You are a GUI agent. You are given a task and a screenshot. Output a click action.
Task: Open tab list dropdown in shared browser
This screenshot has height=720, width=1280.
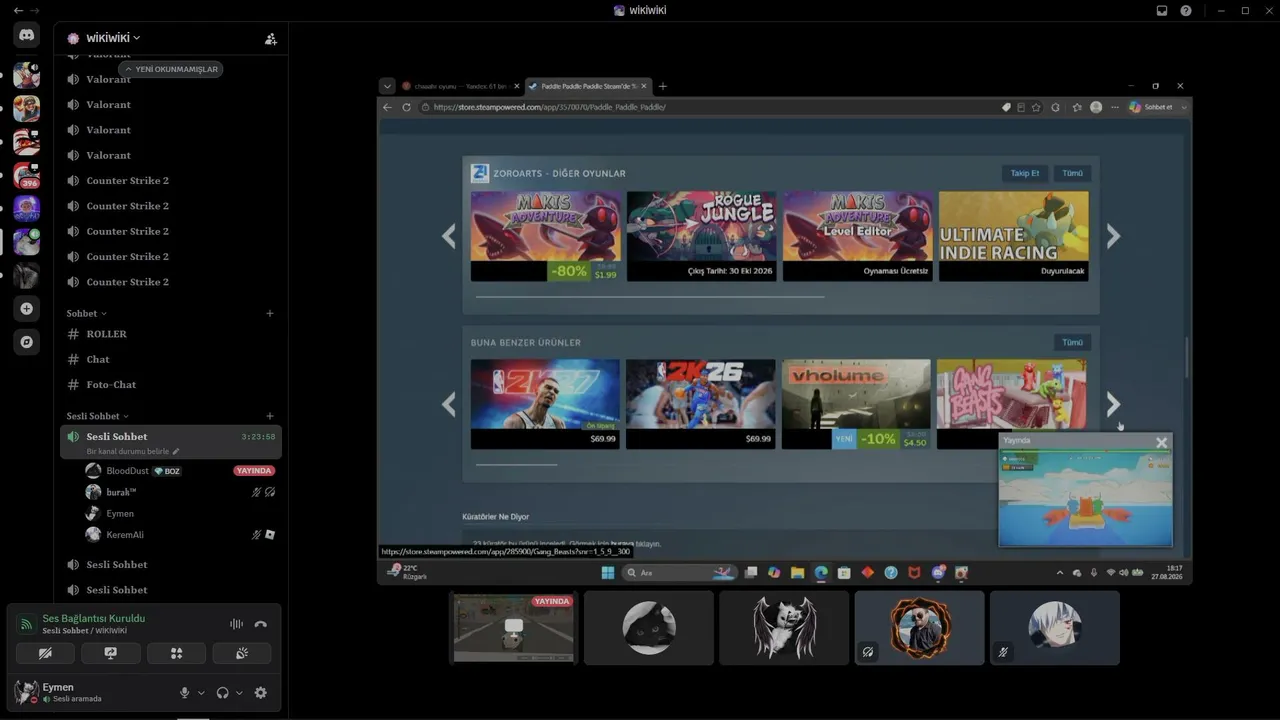click(387, 86)
